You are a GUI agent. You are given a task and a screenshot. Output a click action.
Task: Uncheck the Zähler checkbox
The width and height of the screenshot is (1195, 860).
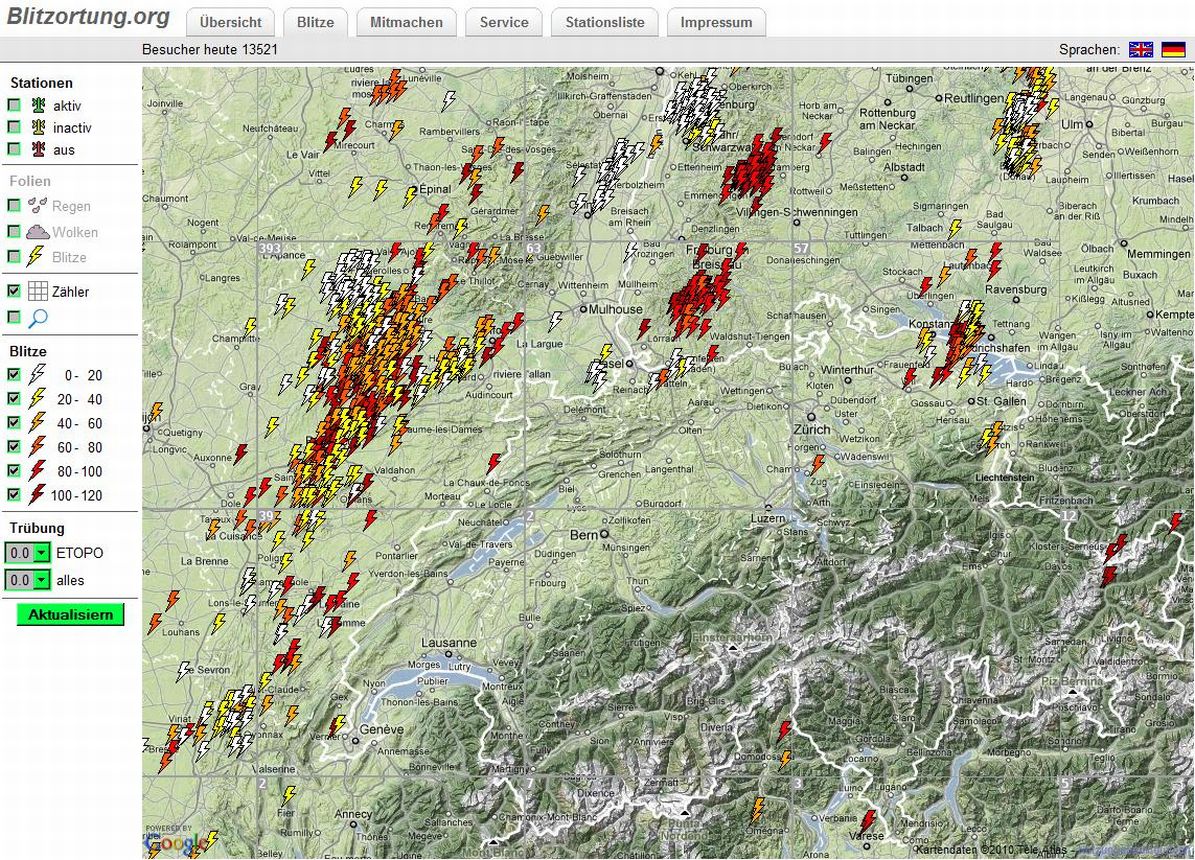(x=14, y=292)
